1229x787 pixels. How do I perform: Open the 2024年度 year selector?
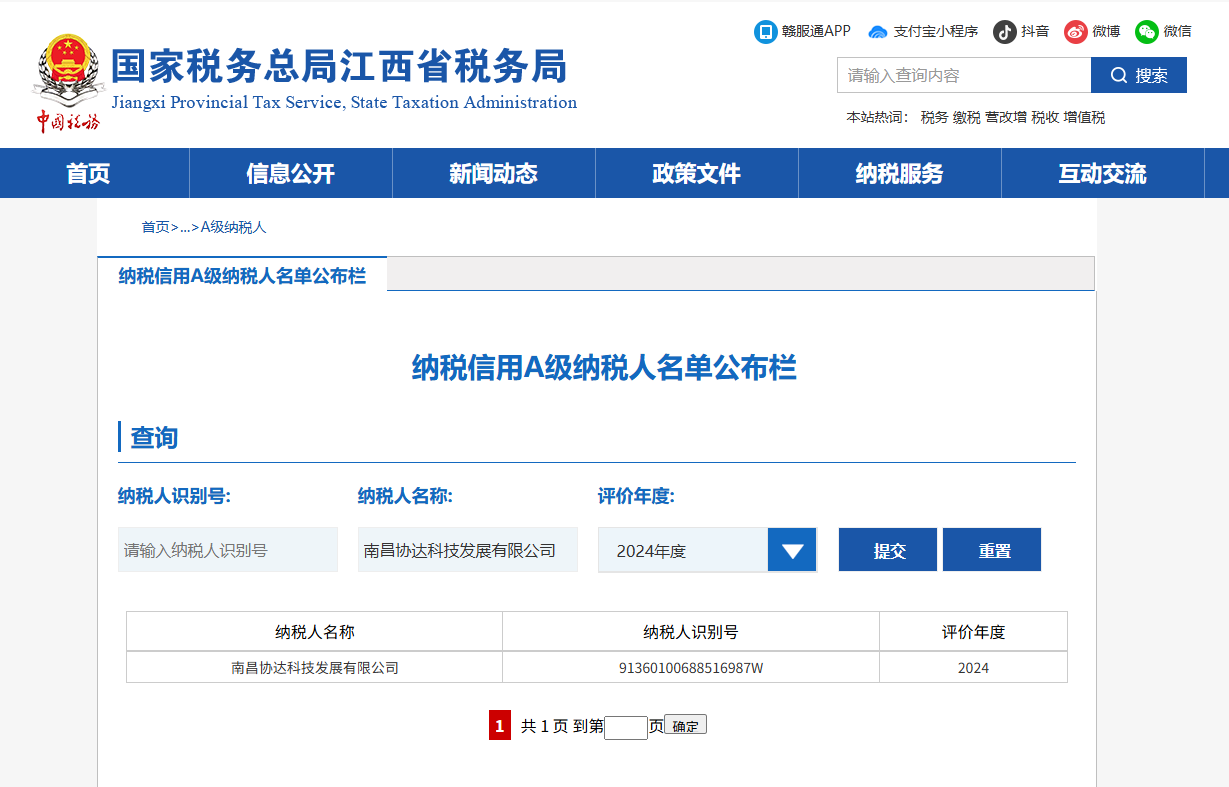(x=683, y=551)
